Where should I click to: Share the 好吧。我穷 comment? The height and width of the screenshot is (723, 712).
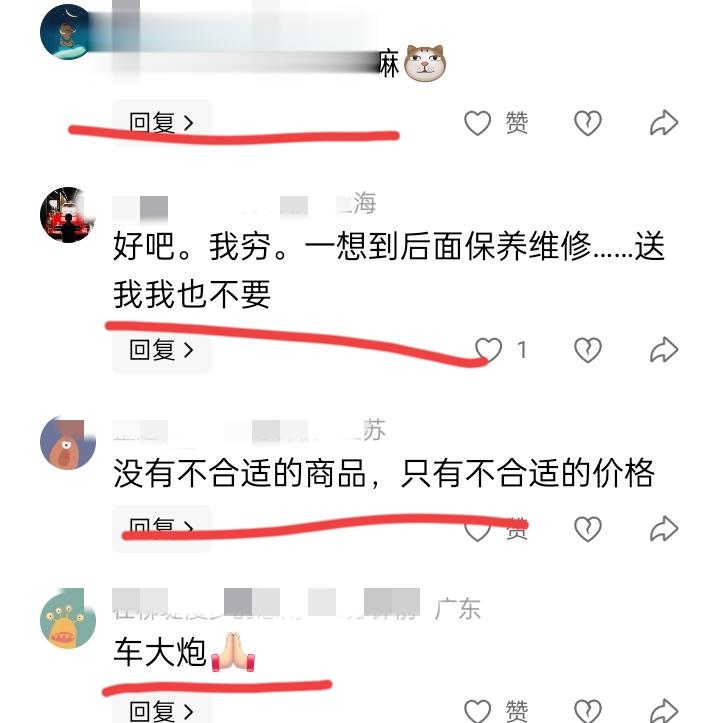664,350
